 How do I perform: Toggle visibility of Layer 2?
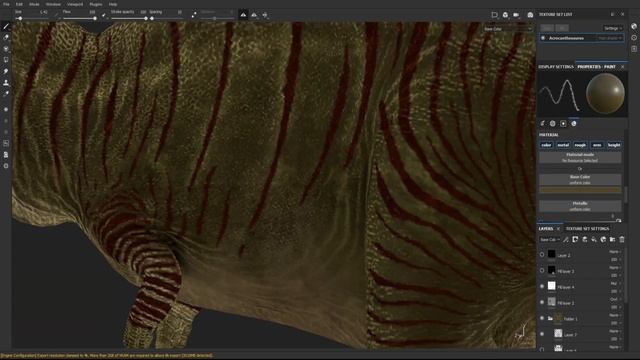[542, 255]
